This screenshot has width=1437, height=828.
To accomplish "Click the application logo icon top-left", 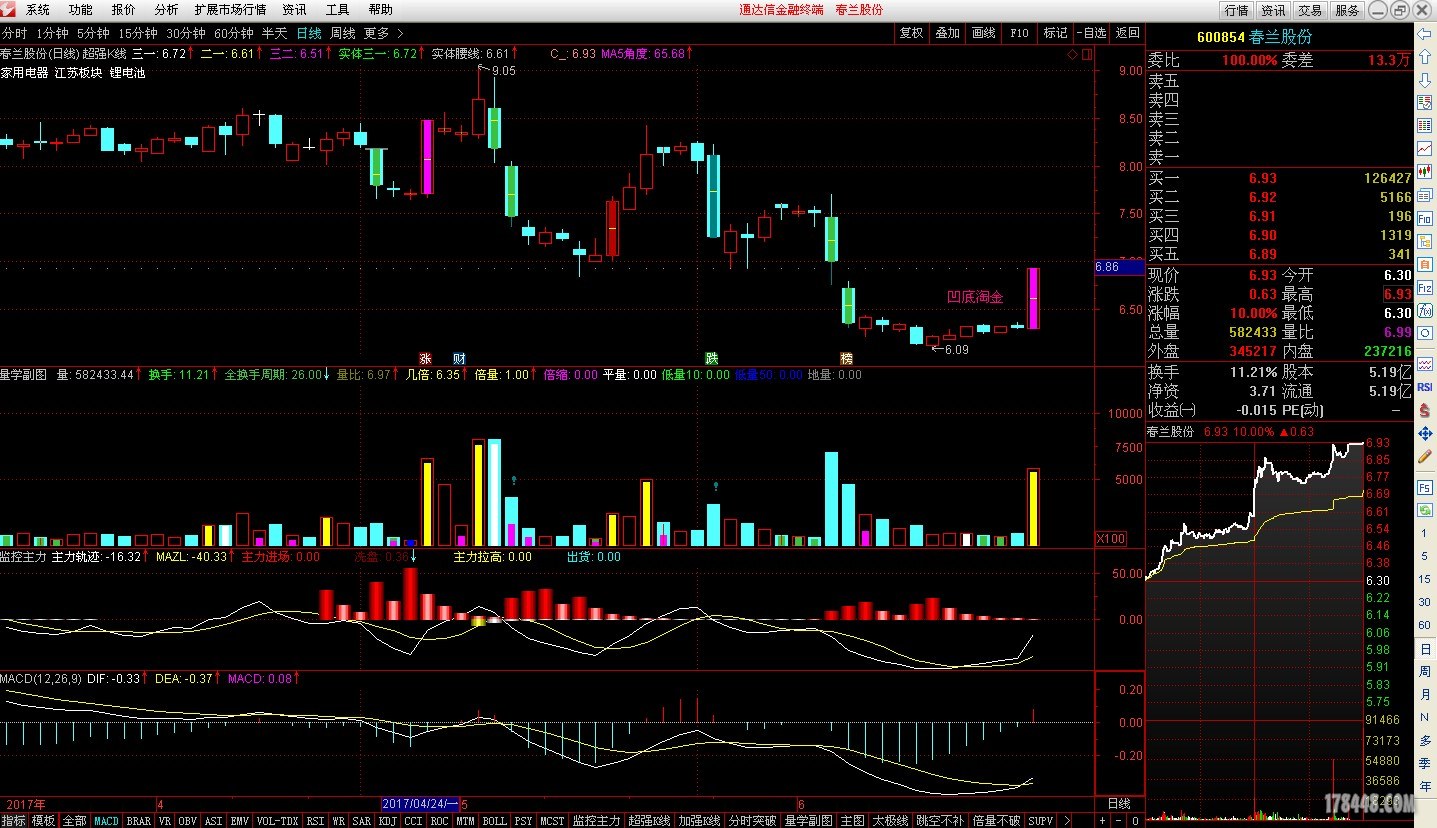I will (x=9, y=9).
